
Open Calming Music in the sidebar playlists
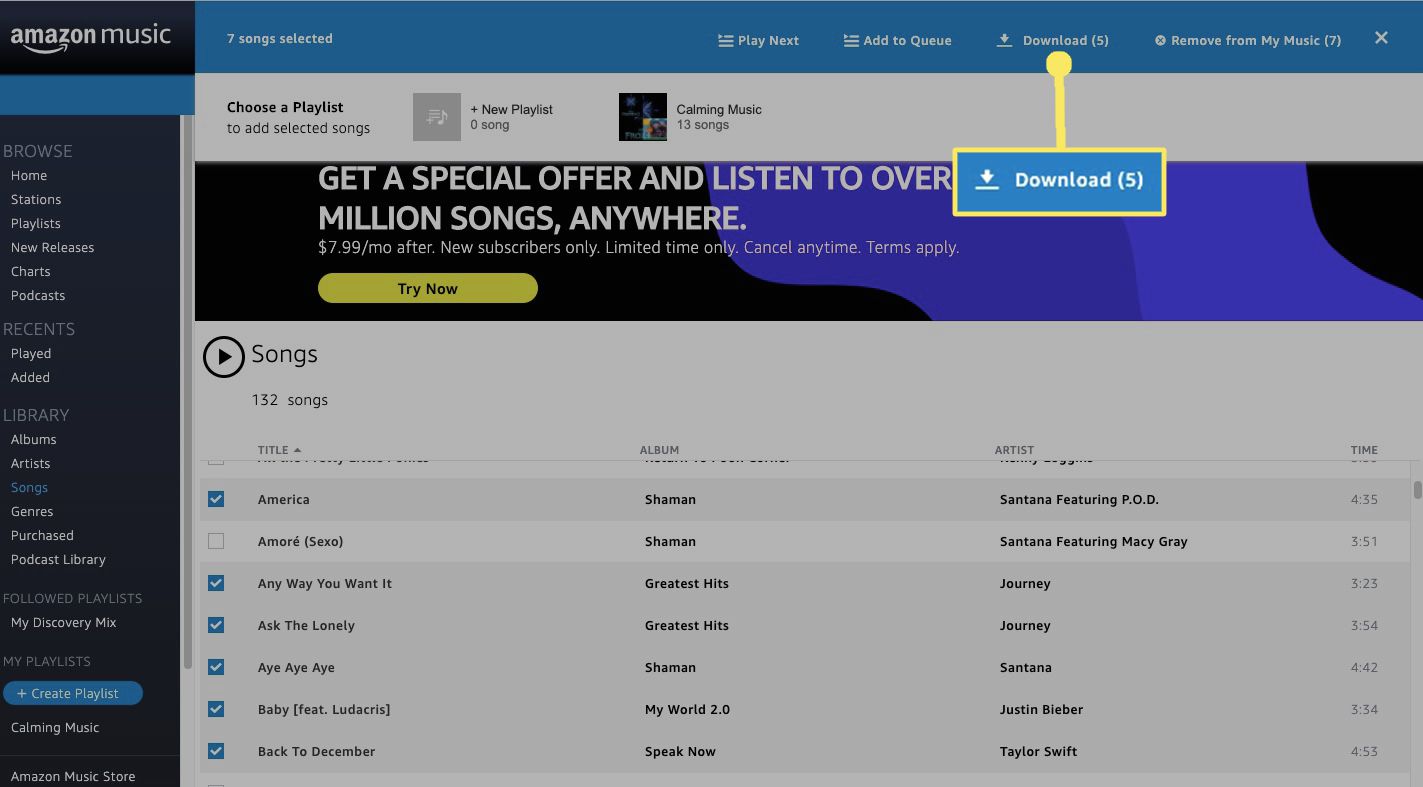pyautogui.click(x=55, y=728)
